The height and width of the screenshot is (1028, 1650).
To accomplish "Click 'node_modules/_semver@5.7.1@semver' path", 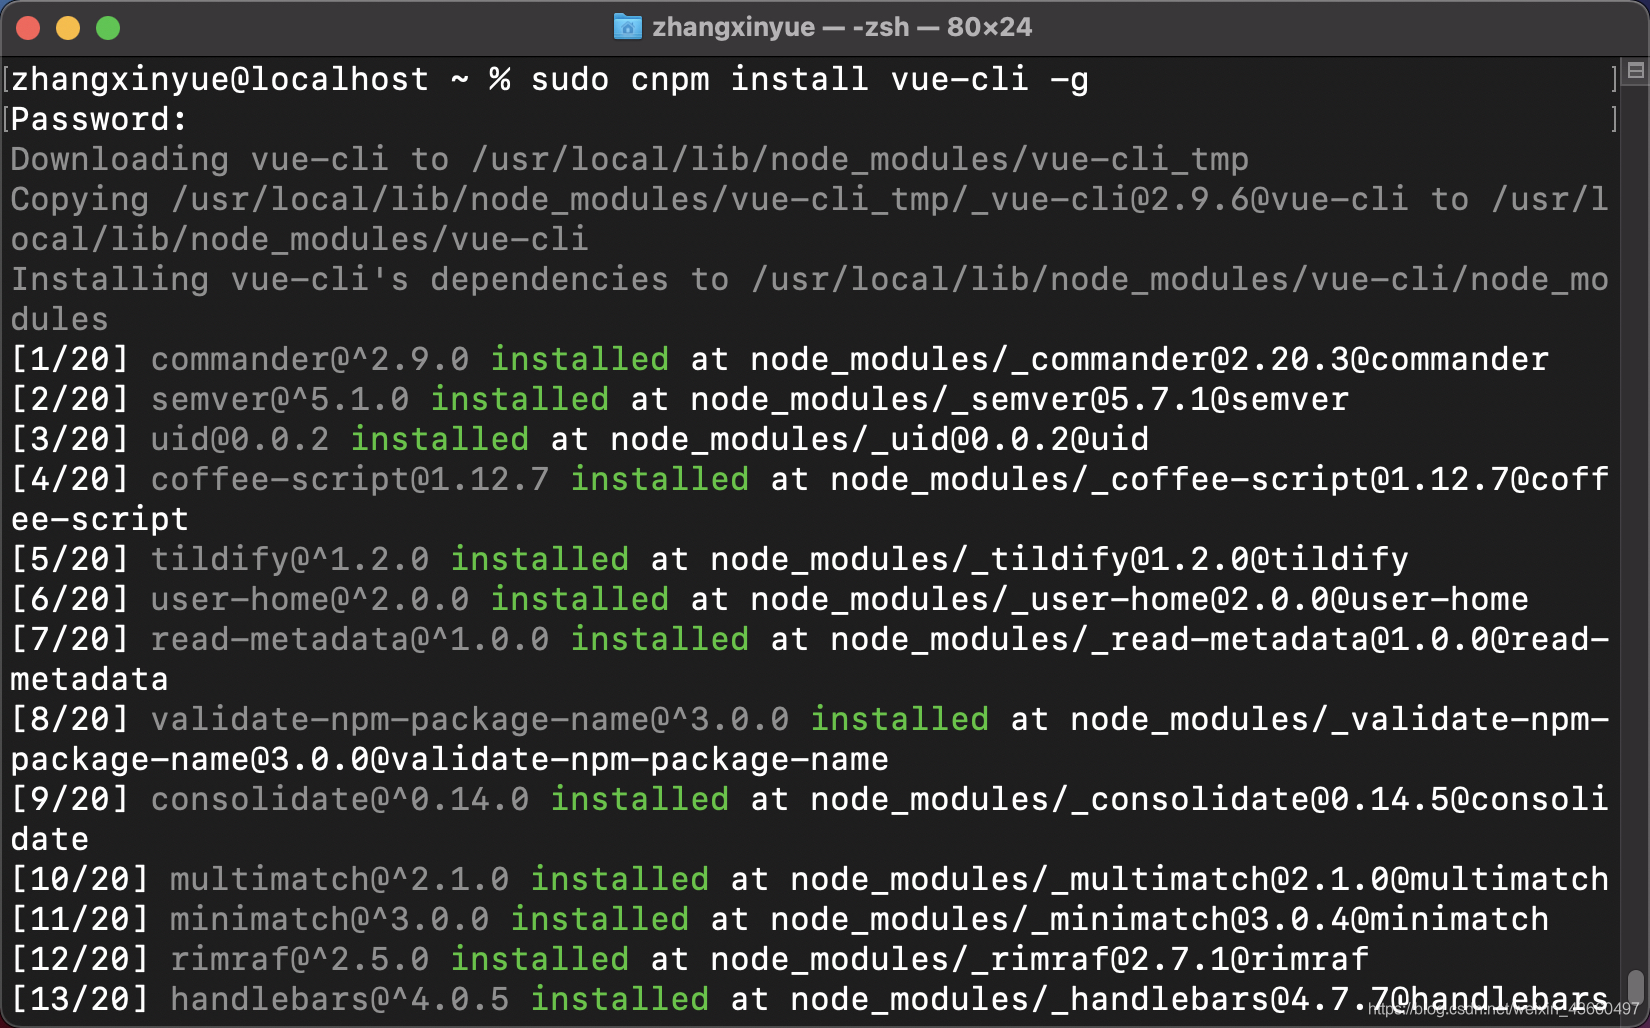I will 1020,399.
